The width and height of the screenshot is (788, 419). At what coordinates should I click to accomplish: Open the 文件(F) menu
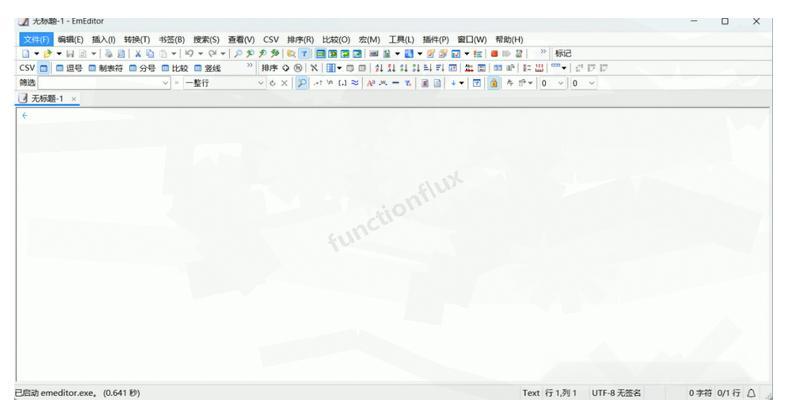[36, 39]
